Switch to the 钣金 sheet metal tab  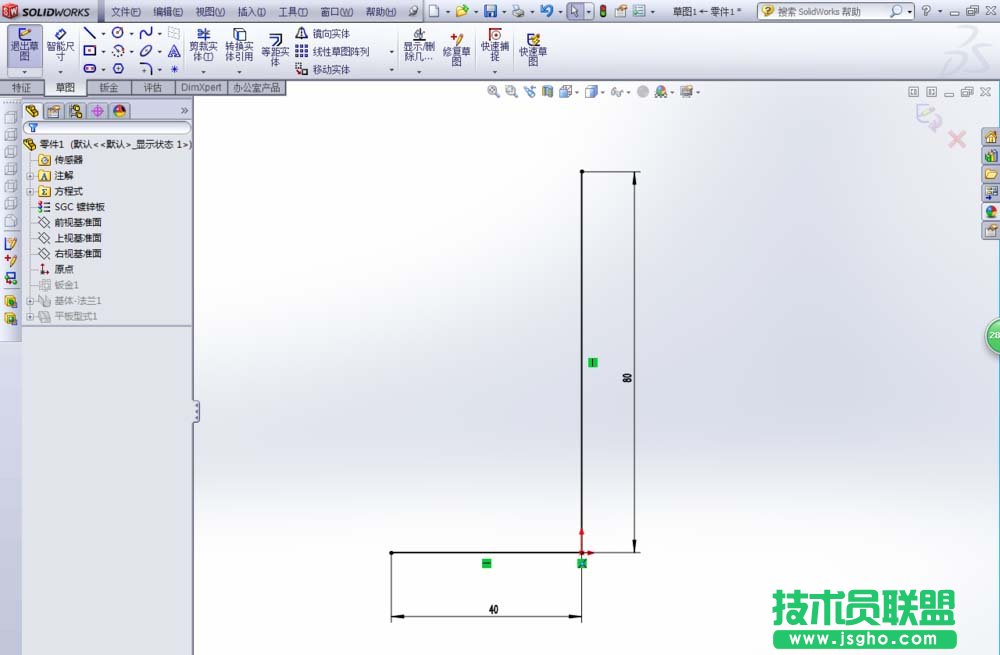109,87
